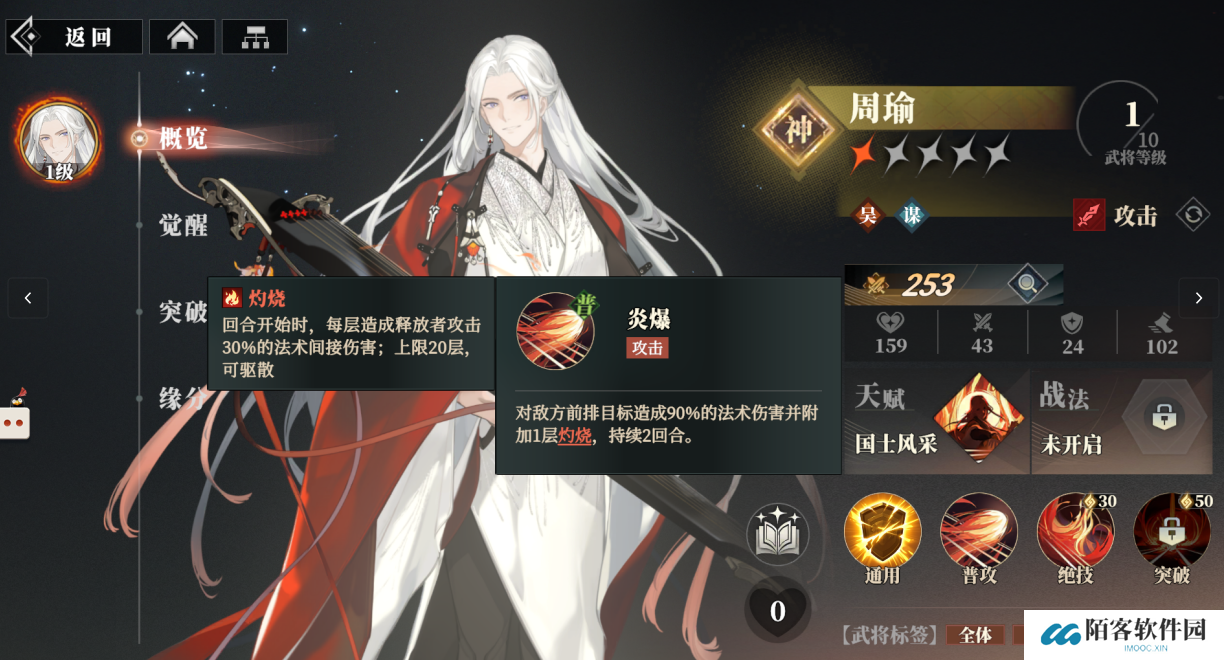Select the 绝技 skill icon
This screenshot has width=1224, height=660.
pos(1074,532)
